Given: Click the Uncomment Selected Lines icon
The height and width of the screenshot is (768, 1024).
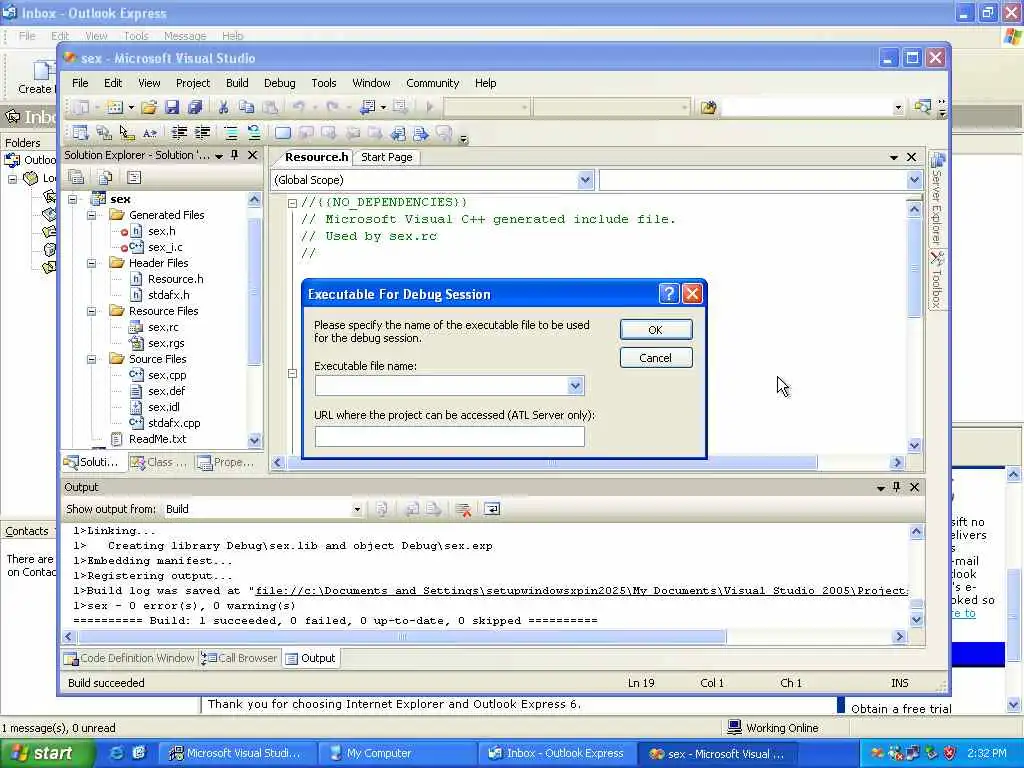Looking at the screenshot, I should (253, 133).
